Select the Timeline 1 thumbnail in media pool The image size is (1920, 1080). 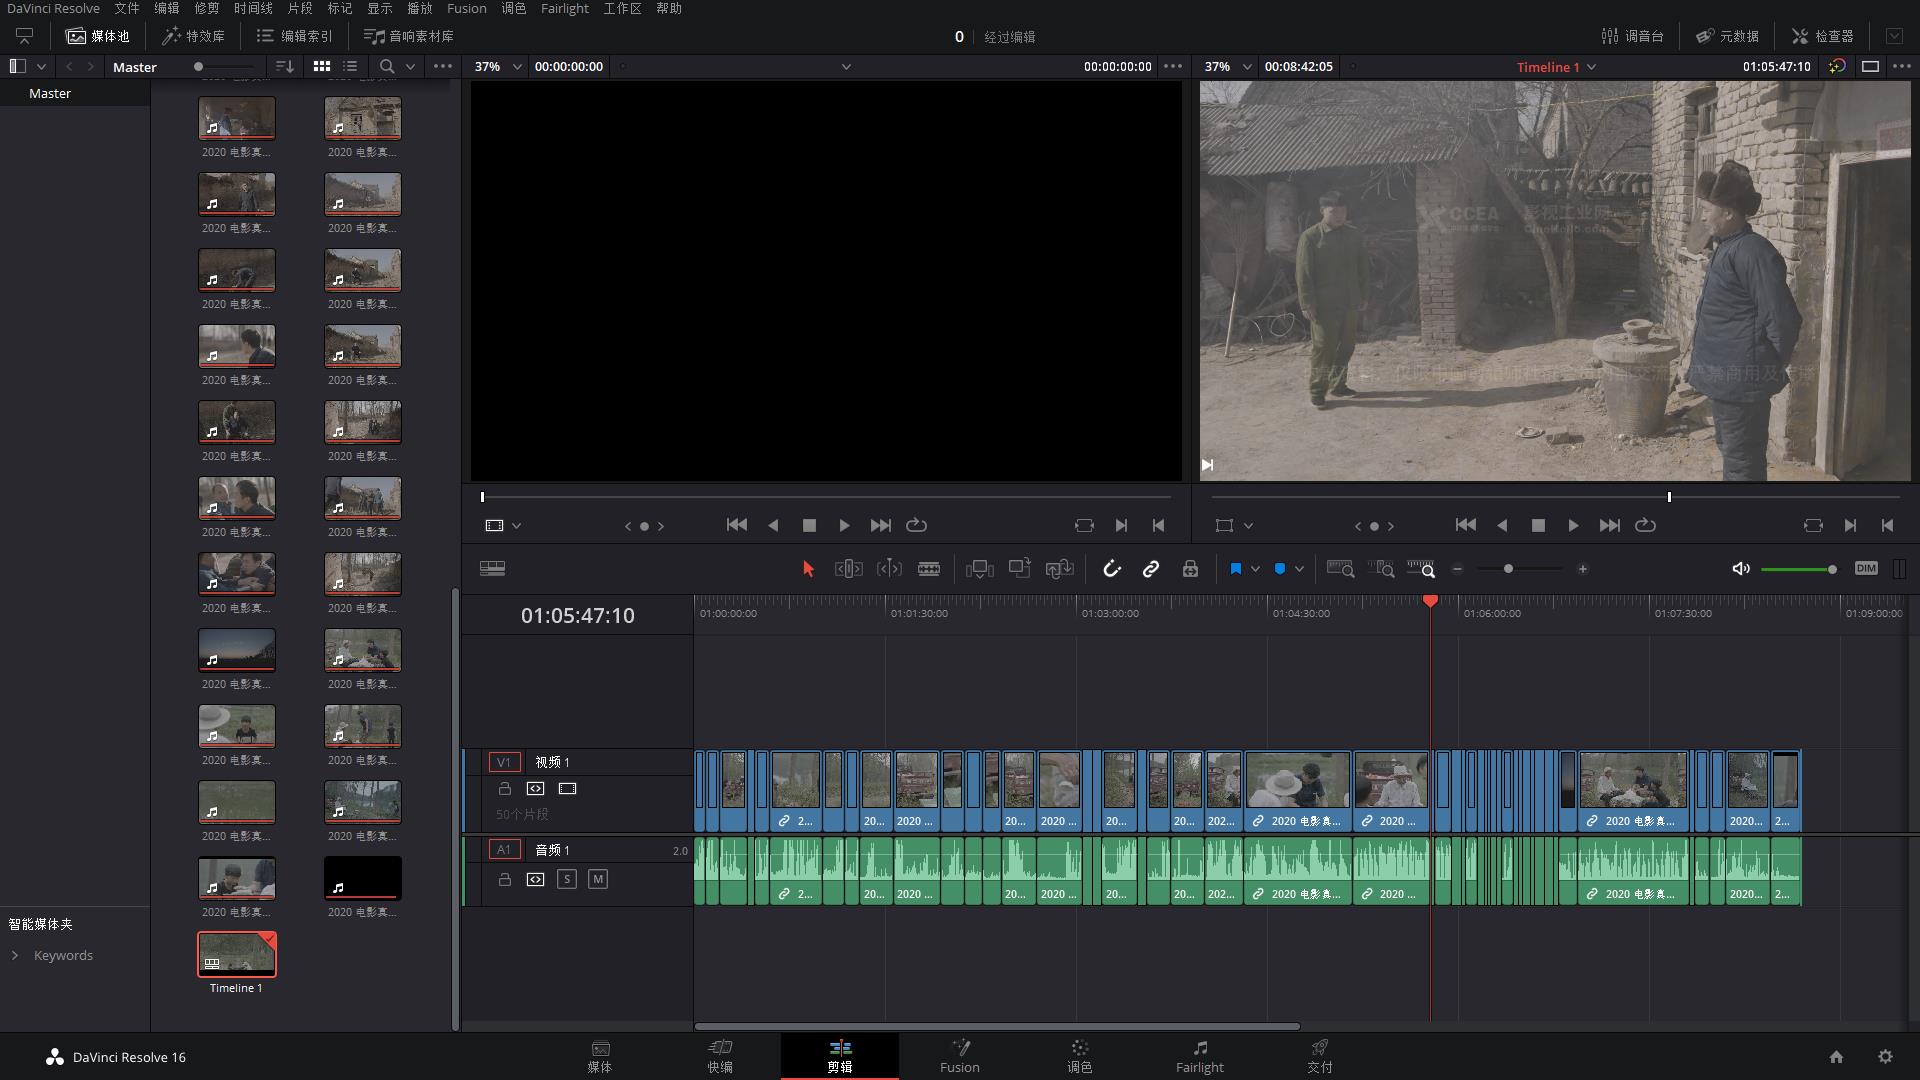click(236, 954)
